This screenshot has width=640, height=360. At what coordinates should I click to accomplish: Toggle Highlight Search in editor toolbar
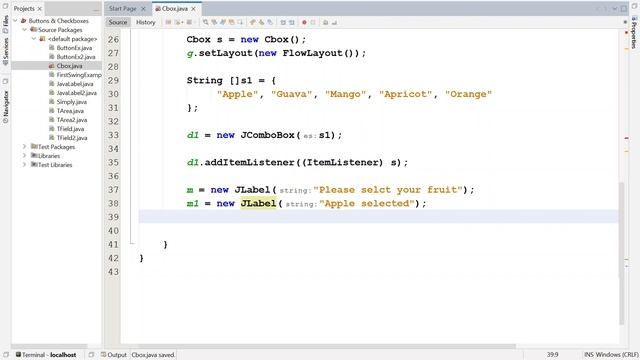click(x=231, y=22)
